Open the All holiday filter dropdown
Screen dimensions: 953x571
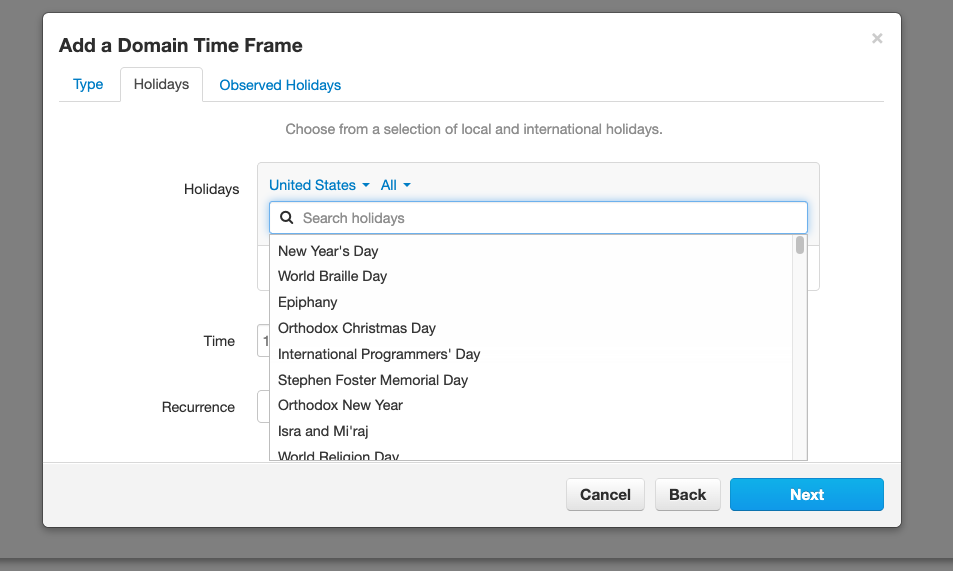pyautogui.click(x=396, y=185)
